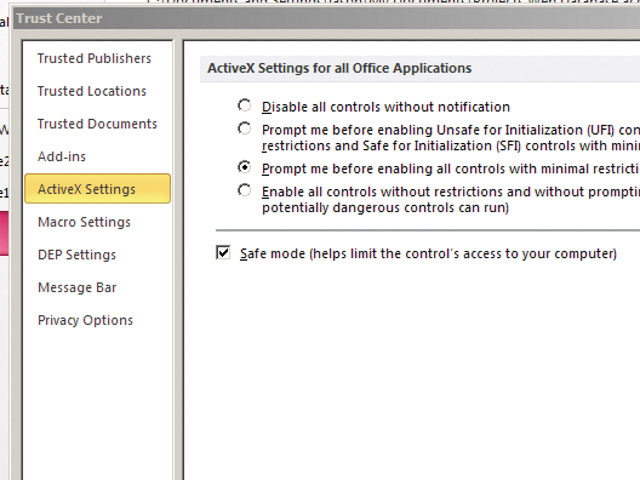Open Macro Settings

[84, 222]
